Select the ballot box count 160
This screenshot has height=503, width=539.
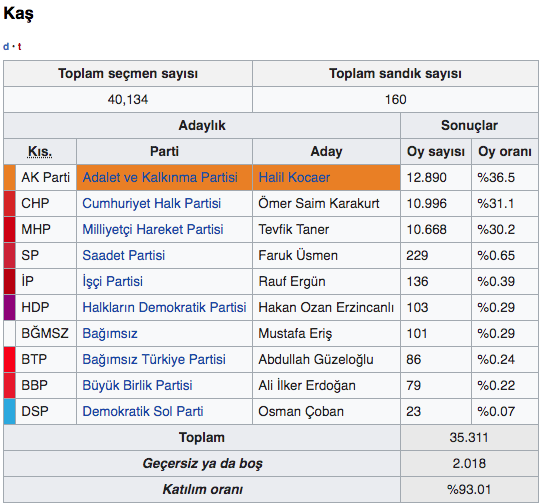[x=395, y=100]
